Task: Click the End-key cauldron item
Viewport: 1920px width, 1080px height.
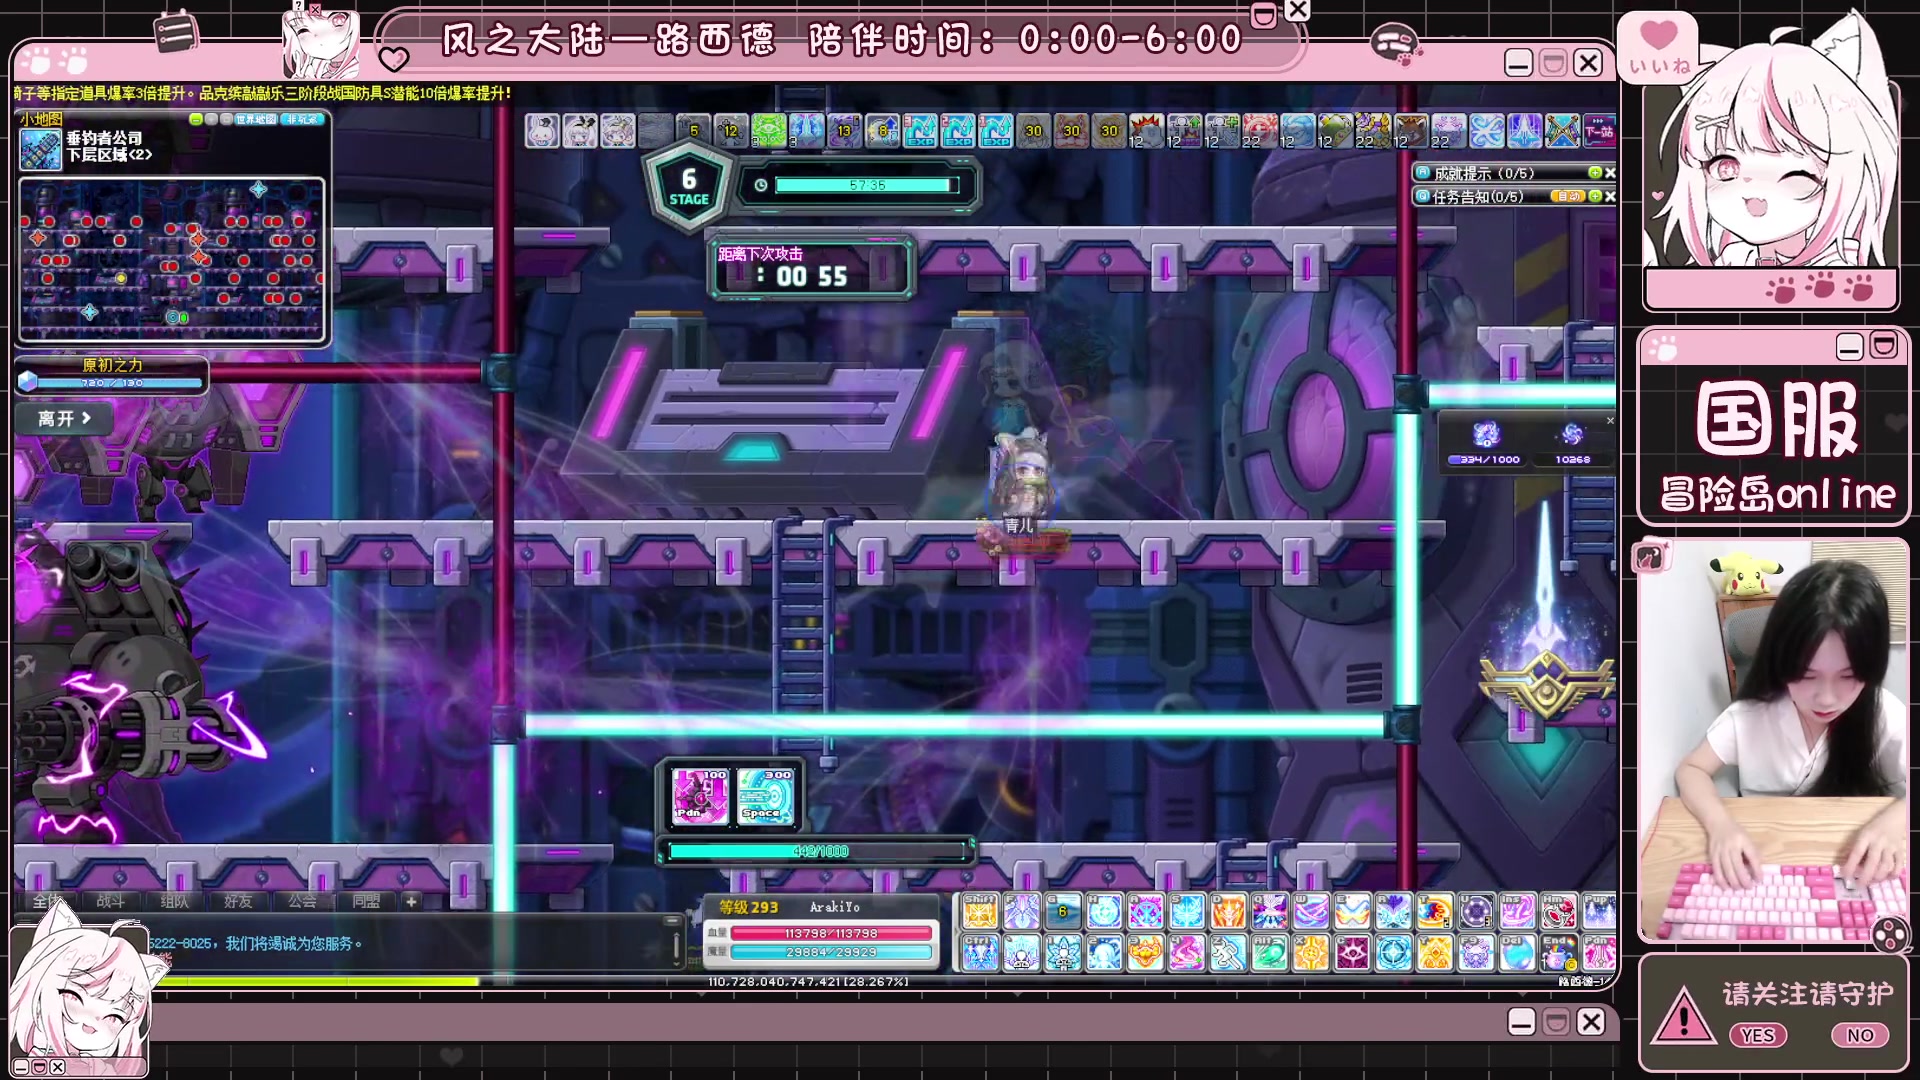Action: pyautogui.click(x=1558, y=953)
